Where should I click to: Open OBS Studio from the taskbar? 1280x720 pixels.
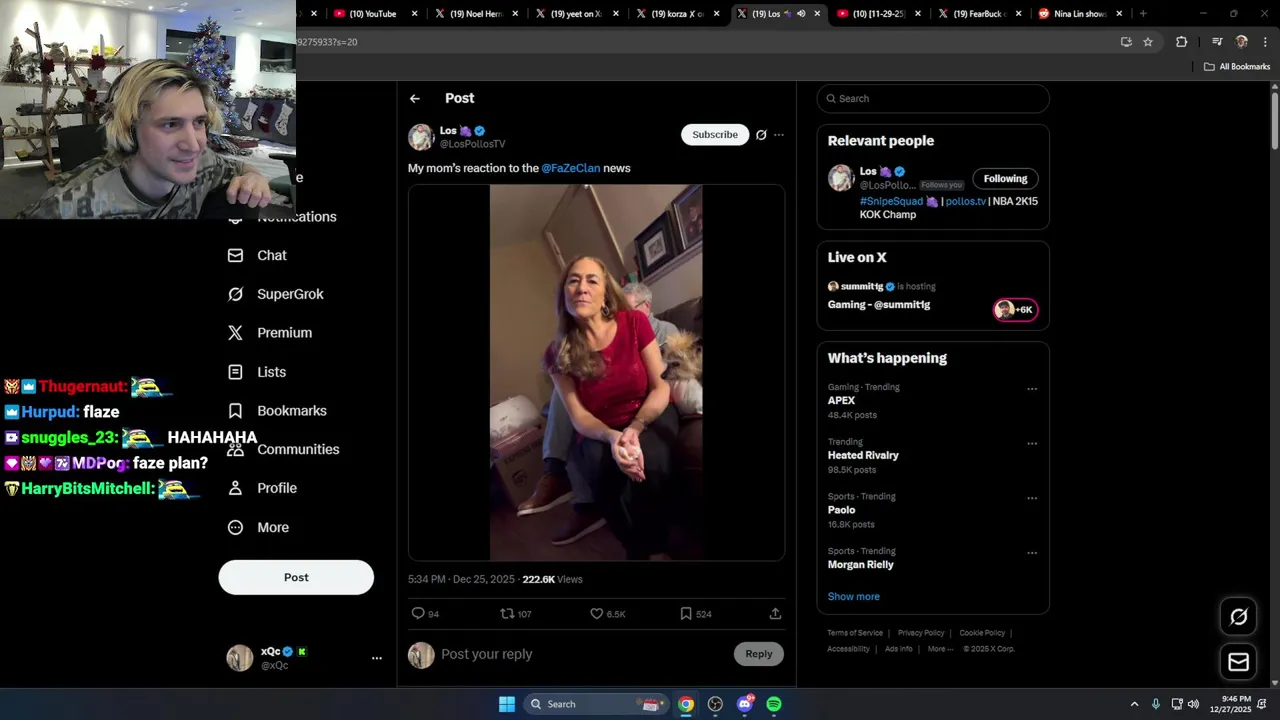[715, 704]
